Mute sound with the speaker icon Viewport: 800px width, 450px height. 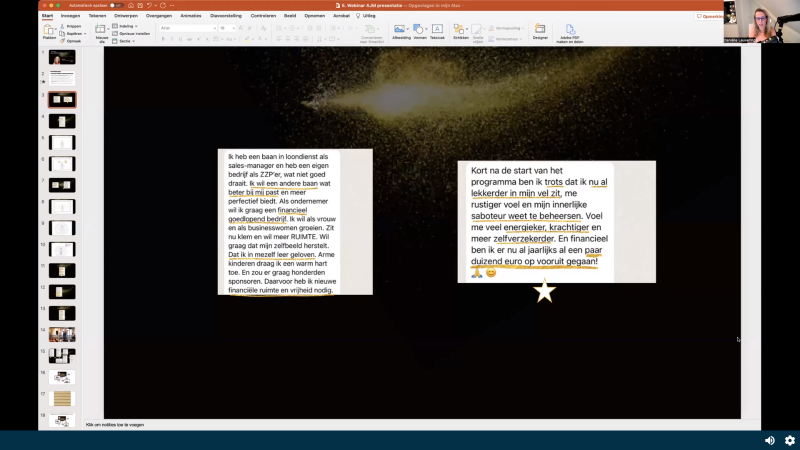[x=769, y=440]
